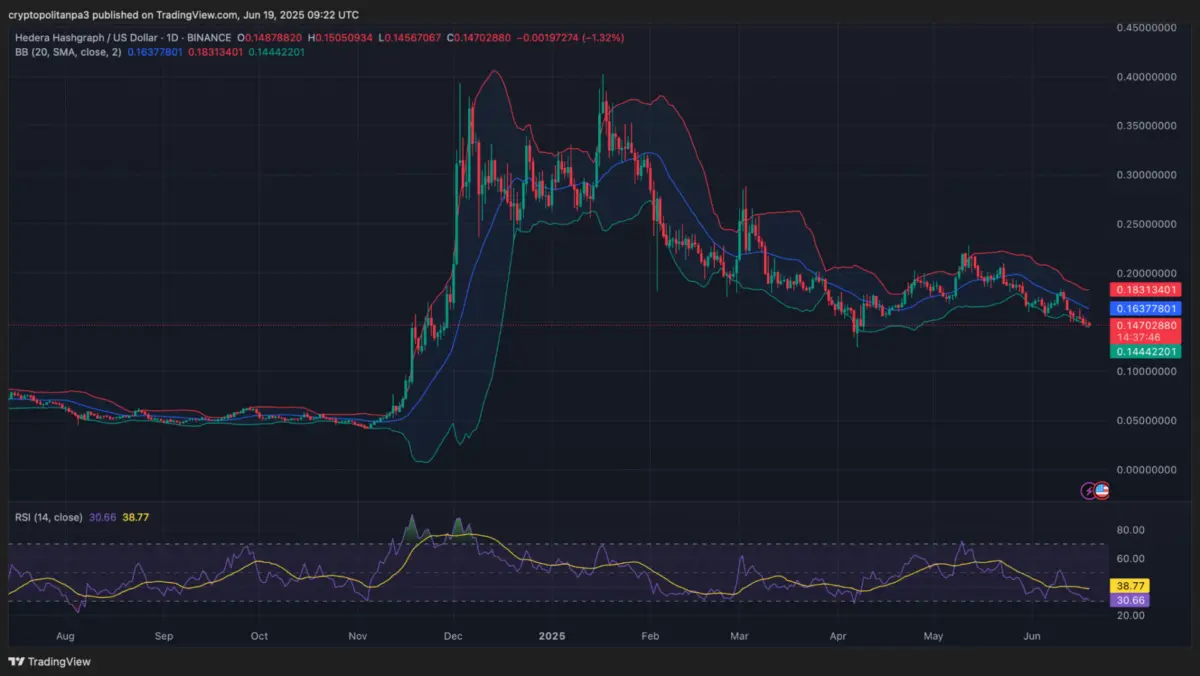This screenshot has width=1200, height=676.
Task: Click the Oct label on time axis
Action: pyautogui.click(x=259, y=635)
